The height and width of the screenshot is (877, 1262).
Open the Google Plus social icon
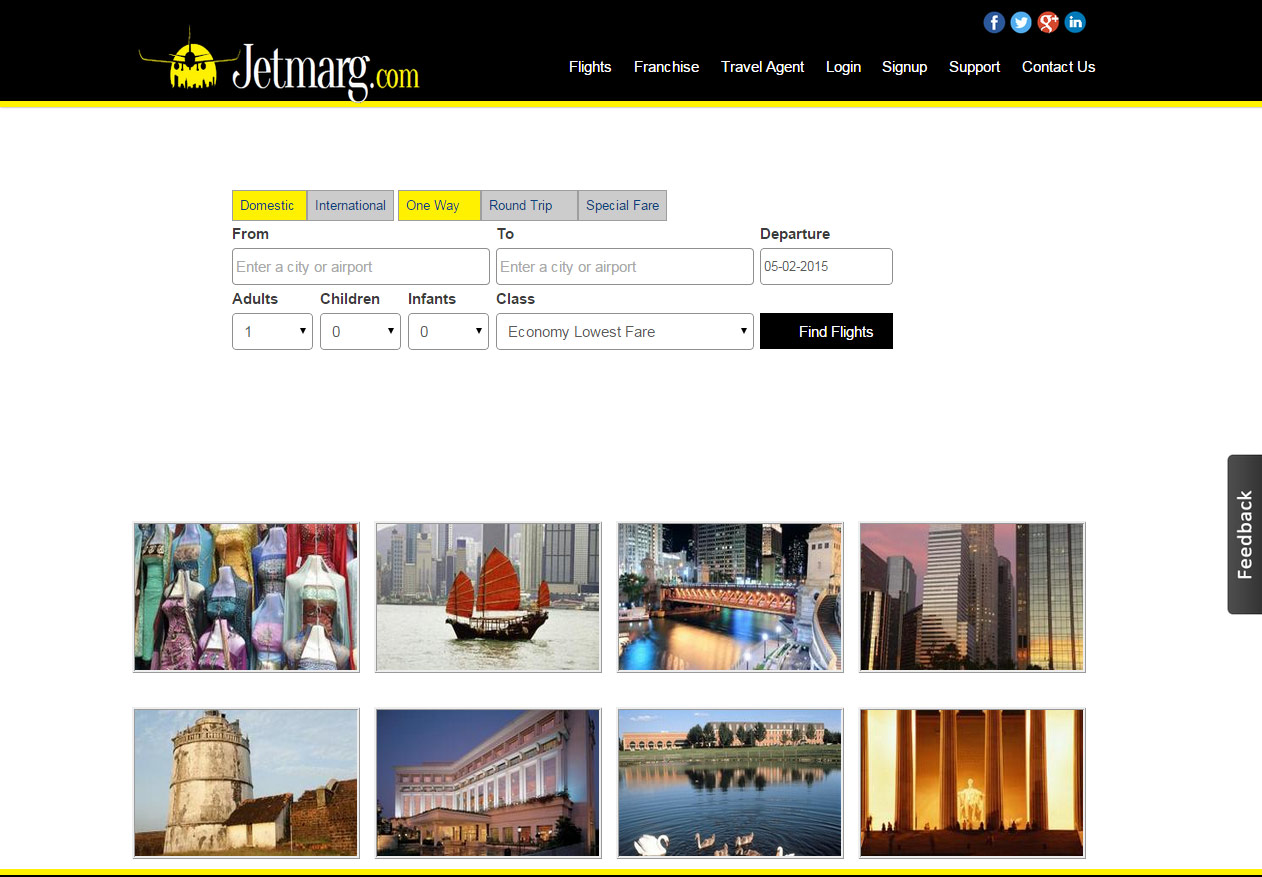(1048, 22)
